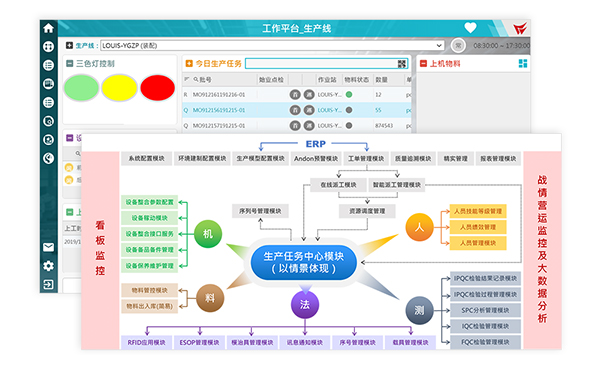Open the pie chart sidebar icon
The height and width of the screenshot is (365, 600).
click(49, 158)
